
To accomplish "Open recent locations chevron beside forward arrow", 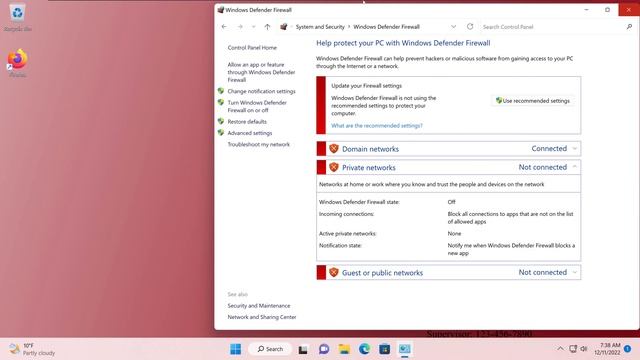I will click(253, 27).
